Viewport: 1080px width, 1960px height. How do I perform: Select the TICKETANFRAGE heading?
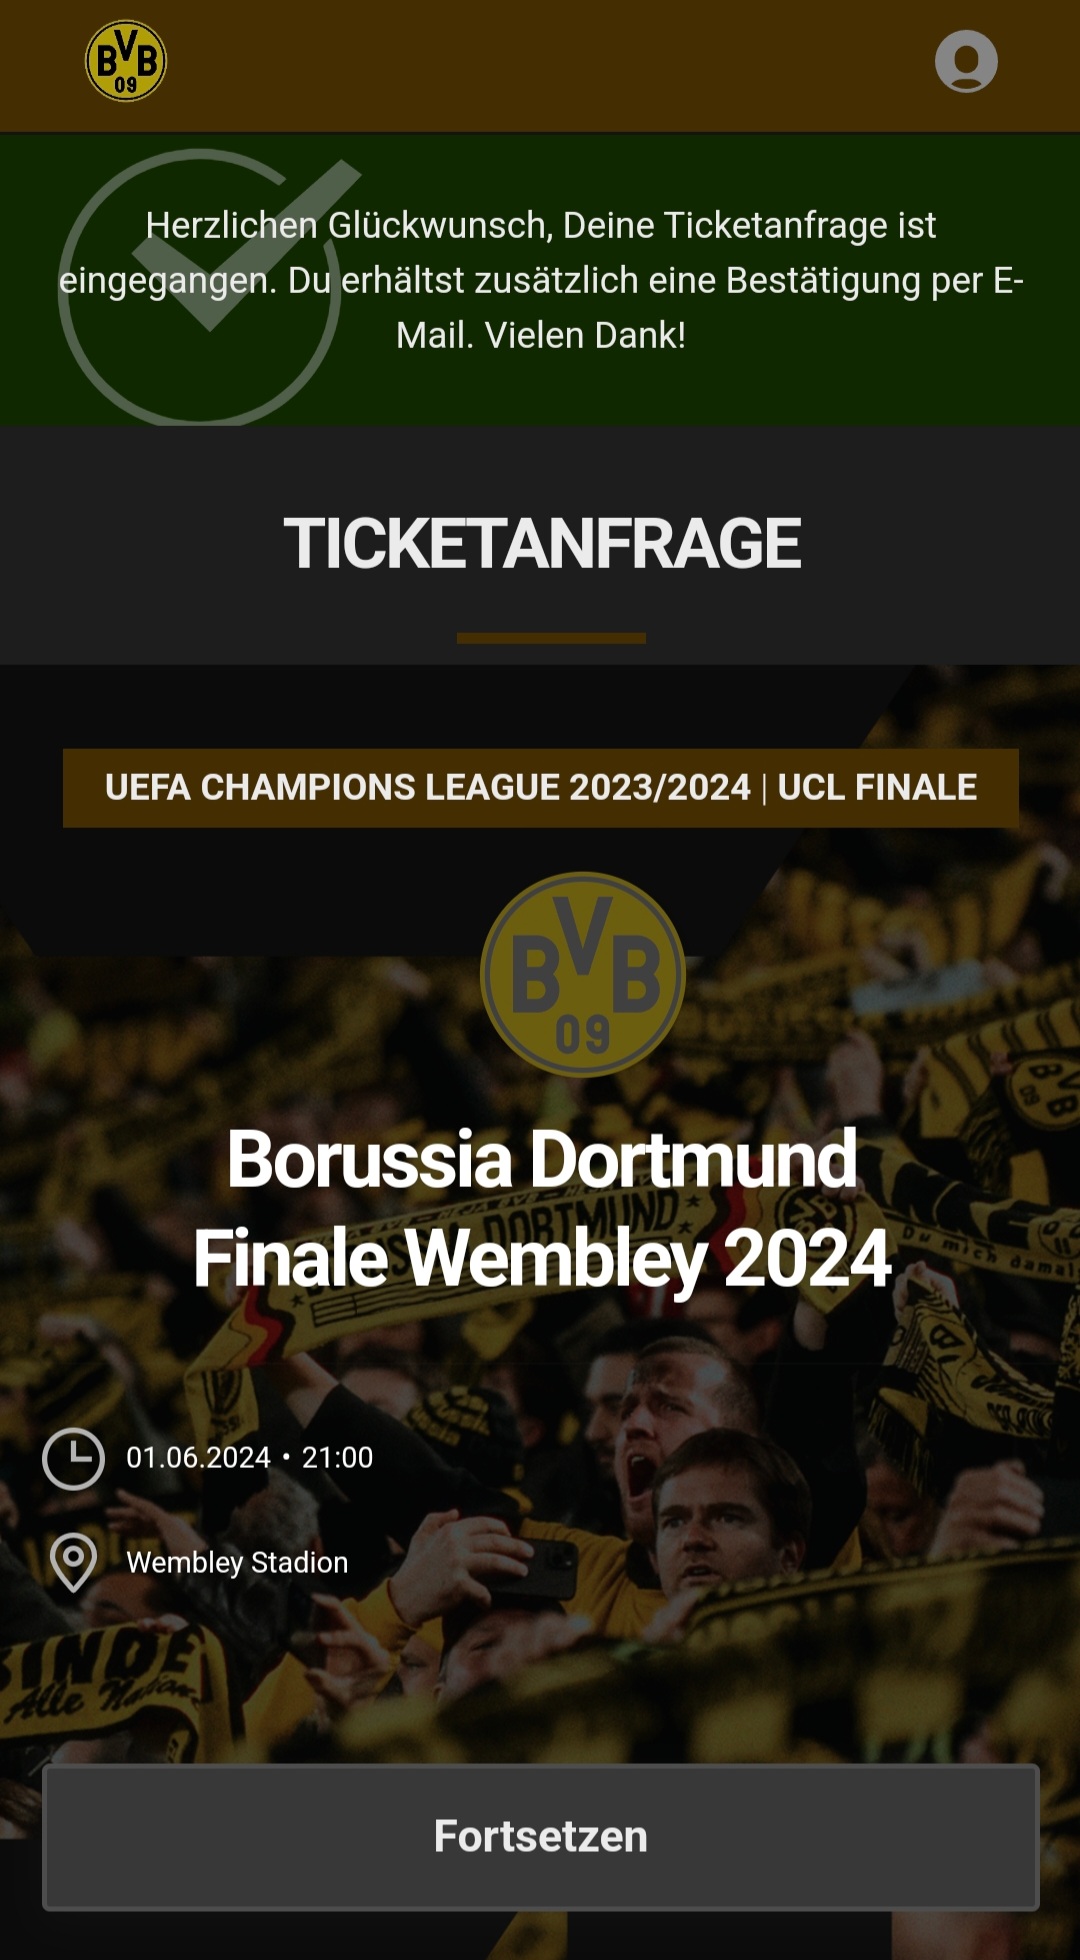[x=541, y=544]
